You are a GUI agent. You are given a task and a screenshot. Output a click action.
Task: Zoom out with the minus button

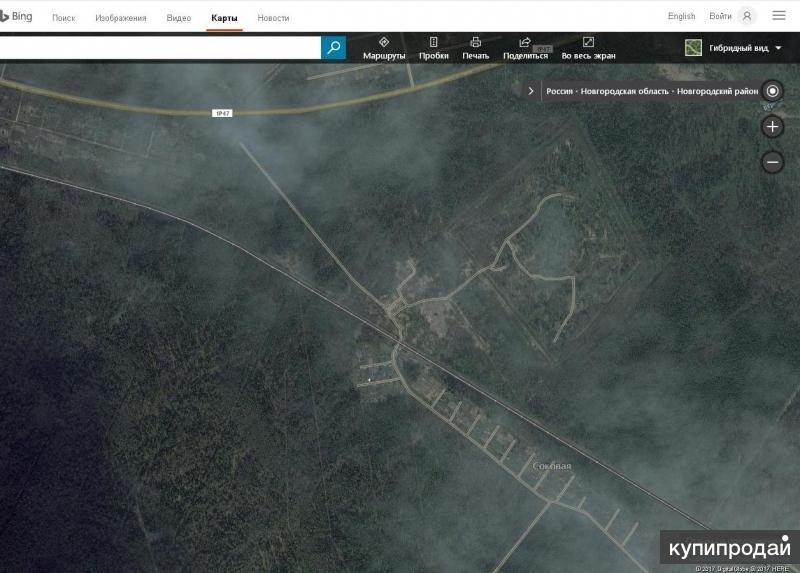point(772,162)
